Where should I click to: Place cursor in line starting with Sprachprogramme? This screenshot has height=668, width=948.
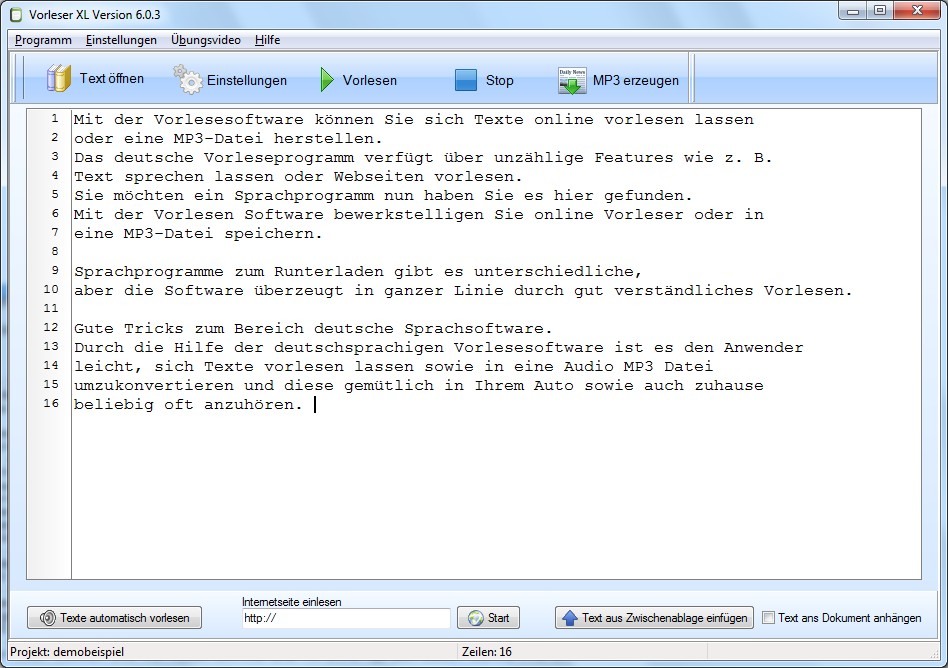(356, 271)
